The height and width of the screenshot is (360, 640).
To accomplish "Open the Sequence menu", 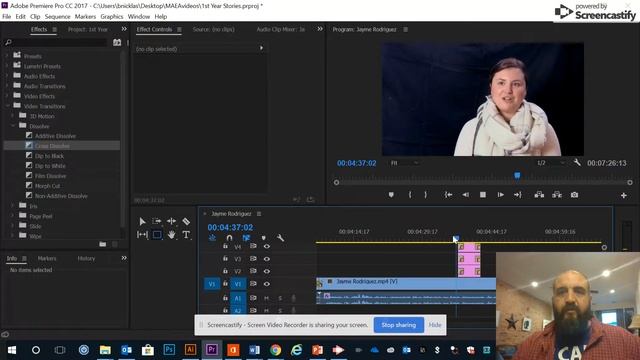I will 58,16.
